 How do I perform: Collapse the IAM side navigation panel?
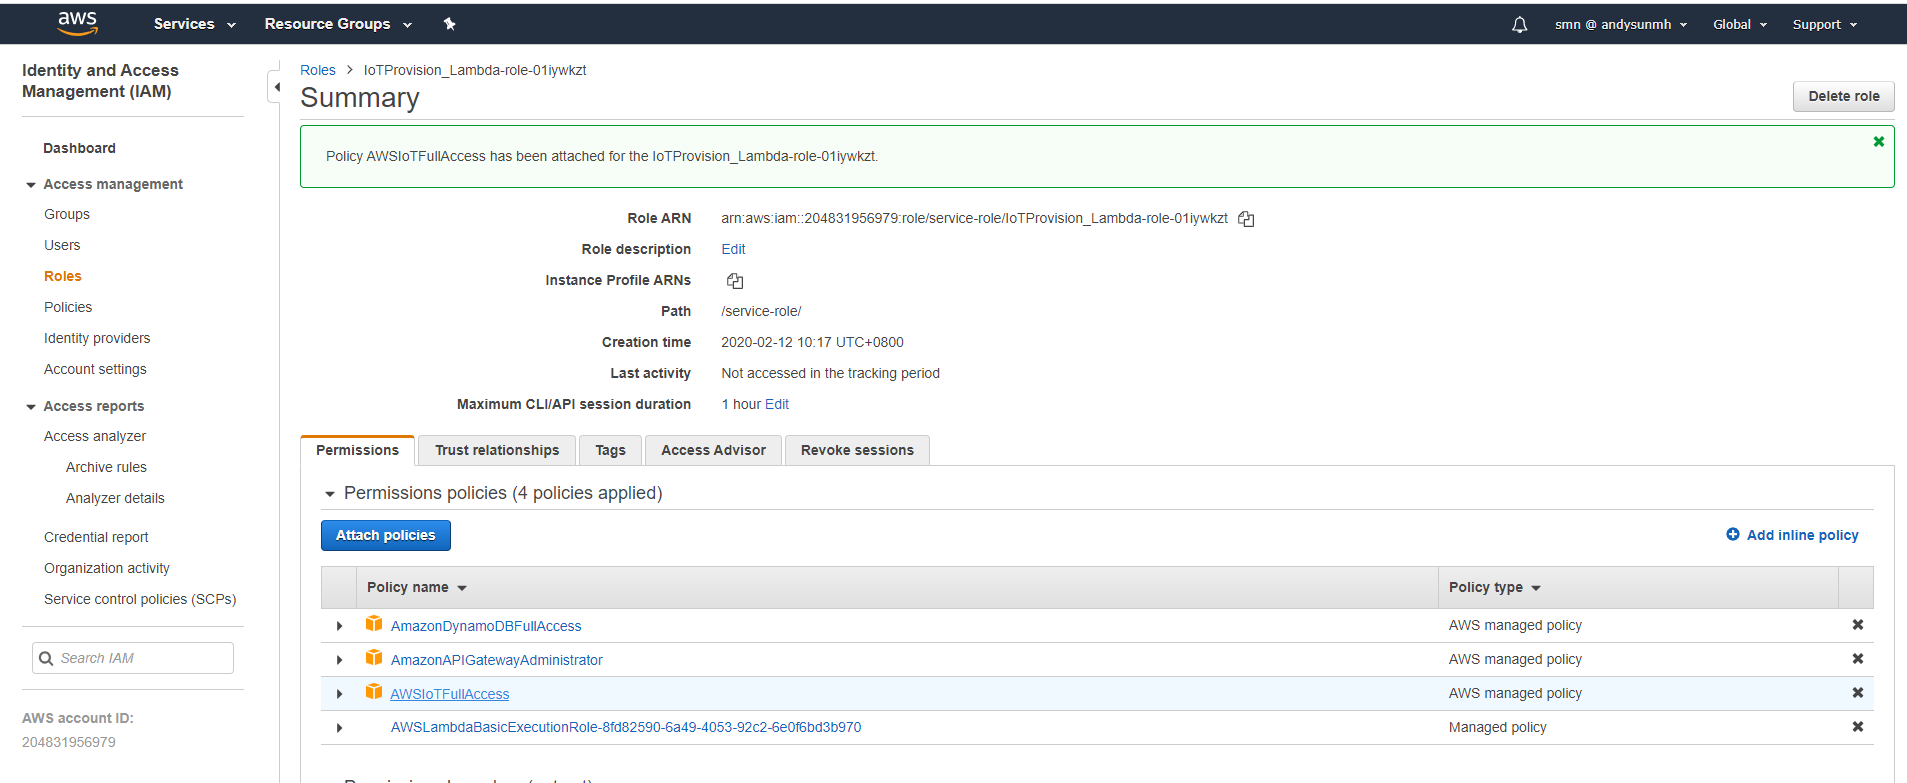pos(276,87)
